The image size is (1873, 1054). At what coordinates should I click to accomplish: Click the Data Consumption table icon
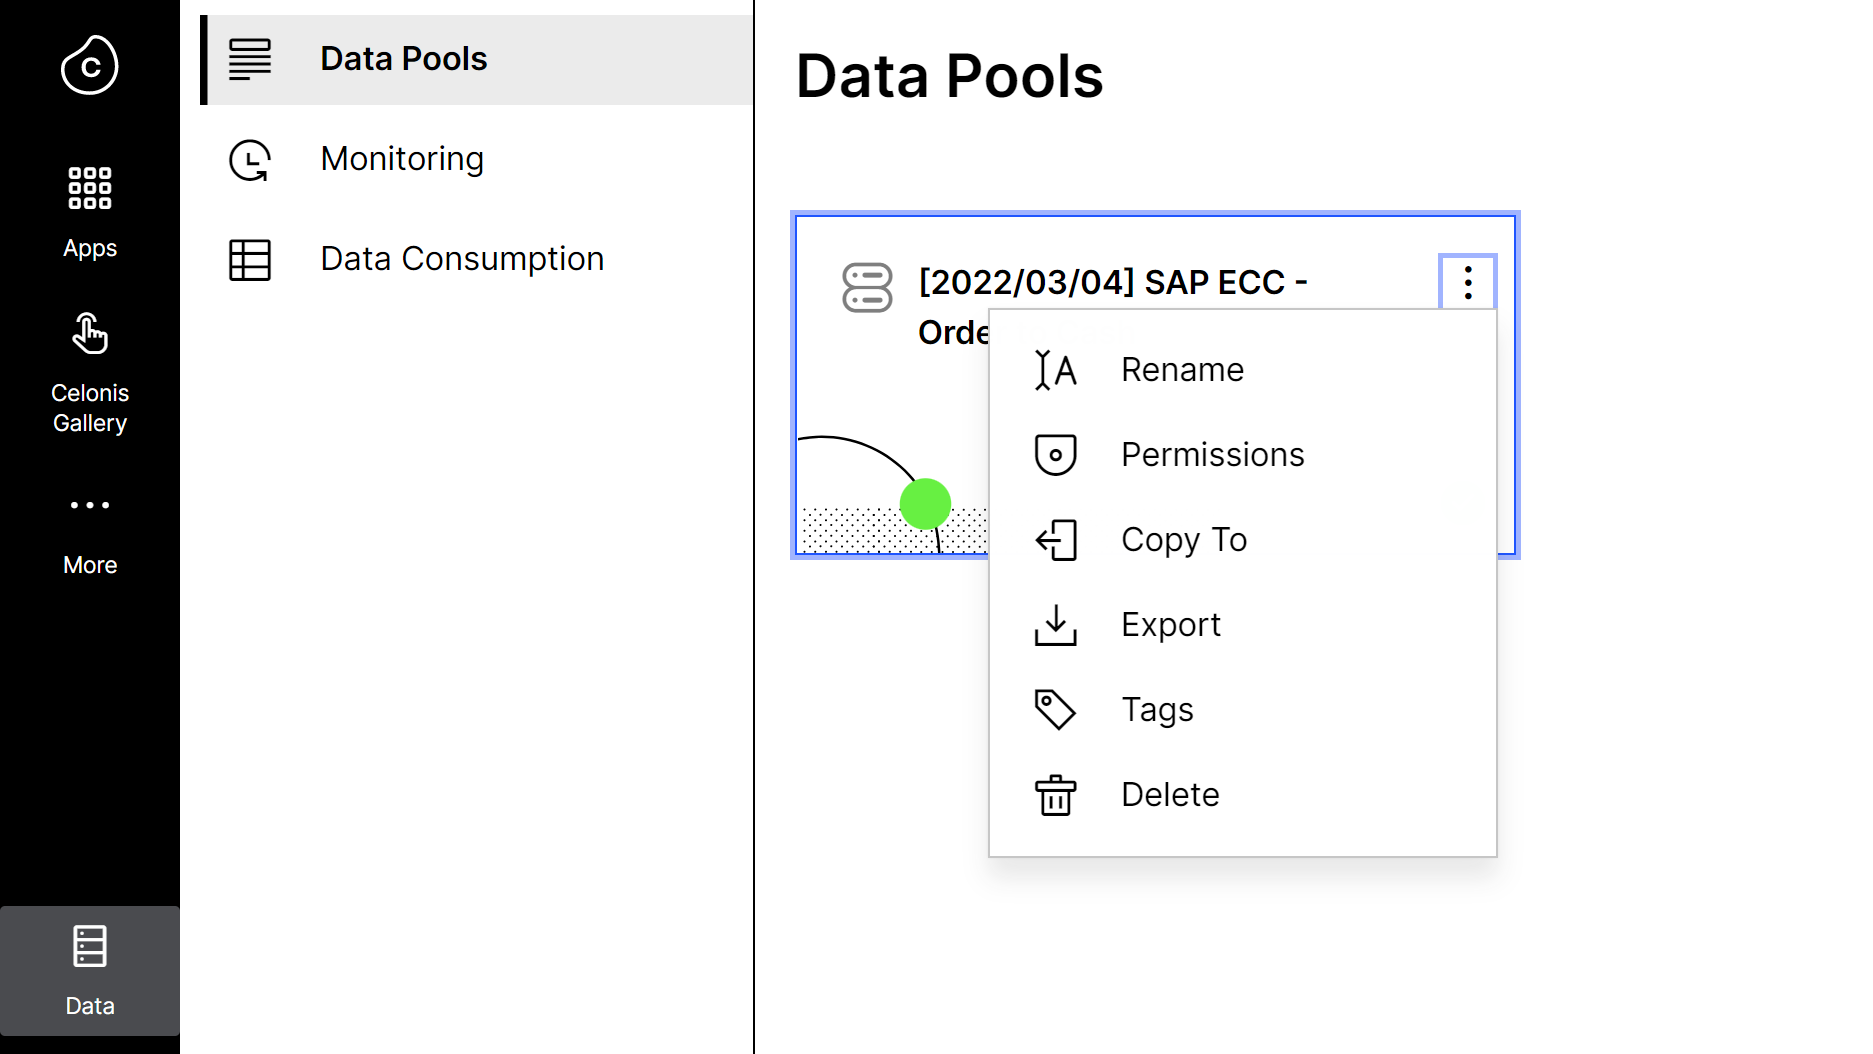coord(250,260)
